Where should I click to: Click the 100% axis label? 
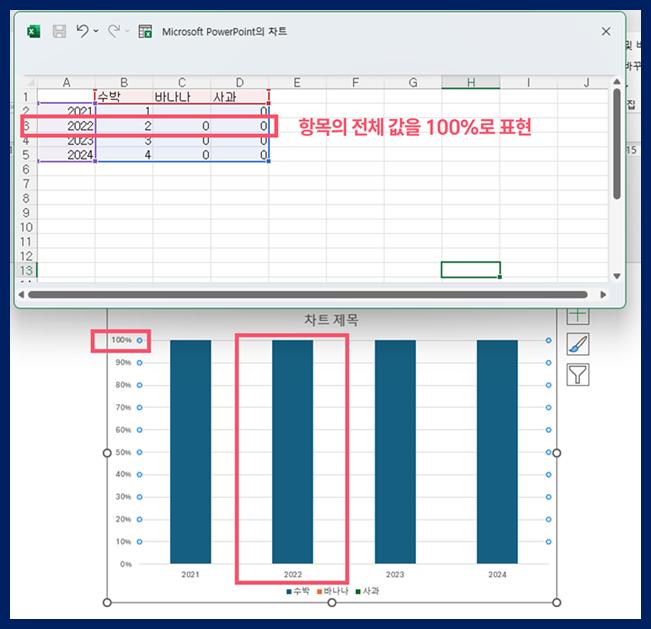121,340
